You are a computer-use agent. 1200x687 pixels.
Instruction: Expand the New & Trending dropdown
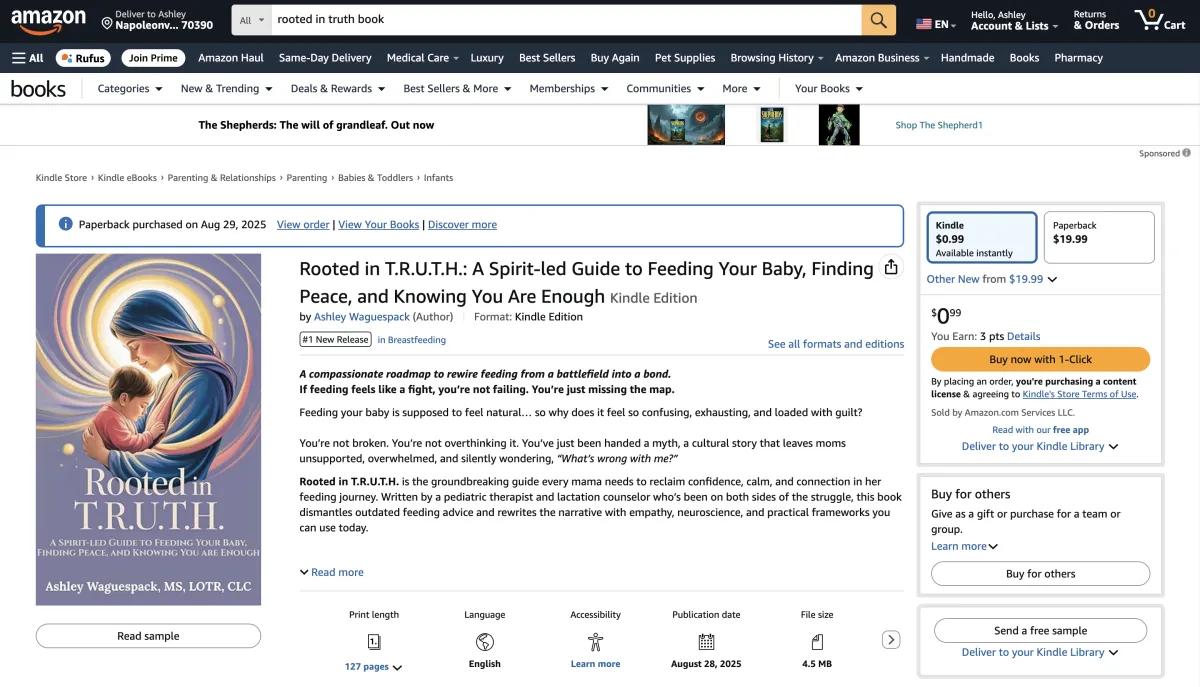[226, 89]
